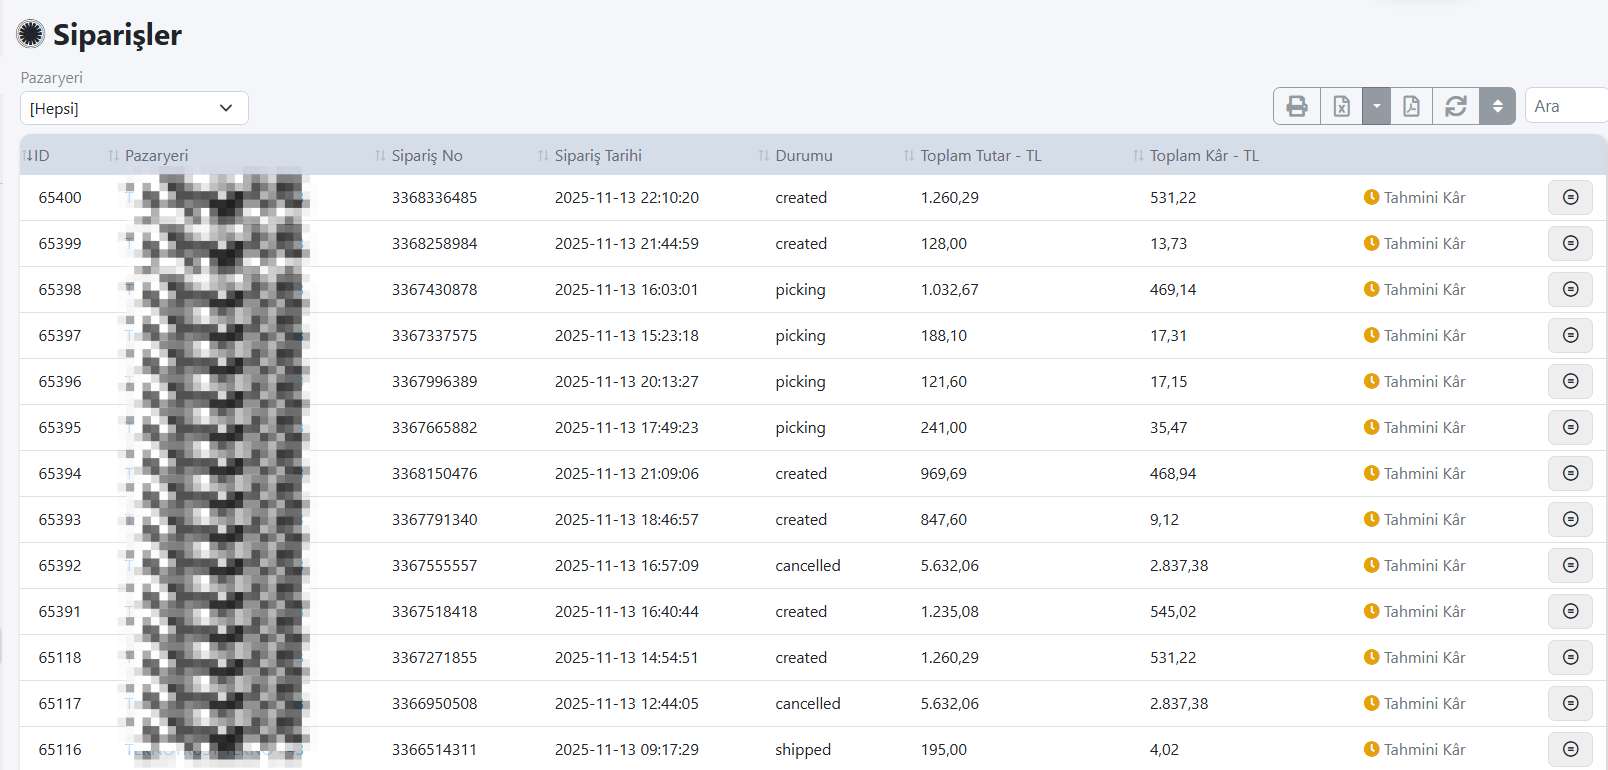Click clock icon beside order 65398 profit
The image size is (1608, 770).
(x=1371, y=290)
